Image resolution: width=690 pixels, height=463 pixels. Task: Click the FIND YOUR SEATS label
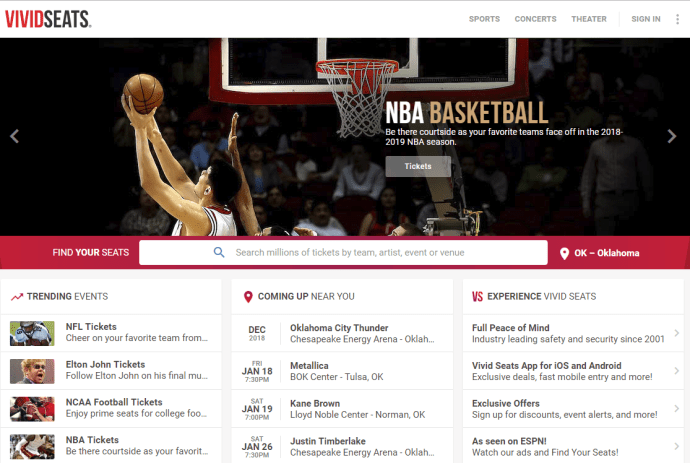tap(91, 253)
